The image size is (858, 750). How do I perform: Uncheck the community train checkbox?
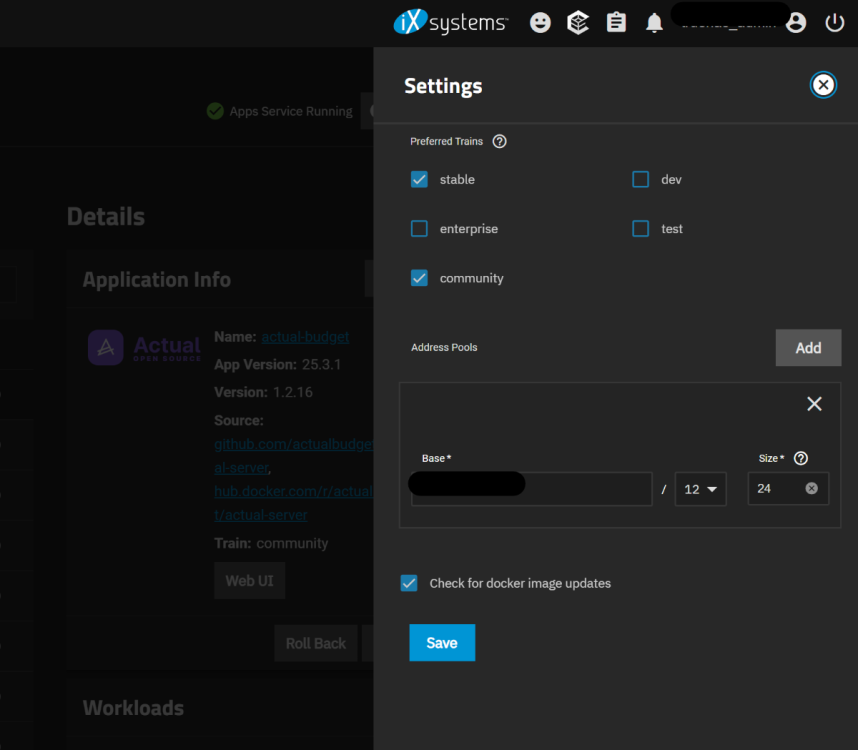tap(419, 278)
